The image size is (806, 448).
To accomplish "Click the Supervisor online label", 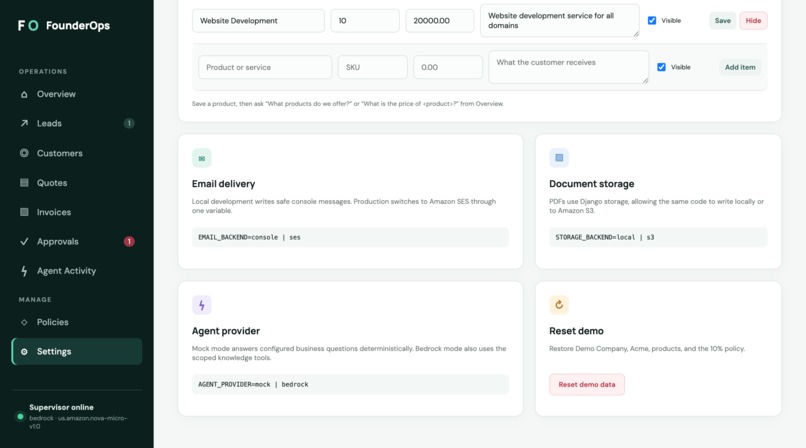I will (x=61, y=407).
